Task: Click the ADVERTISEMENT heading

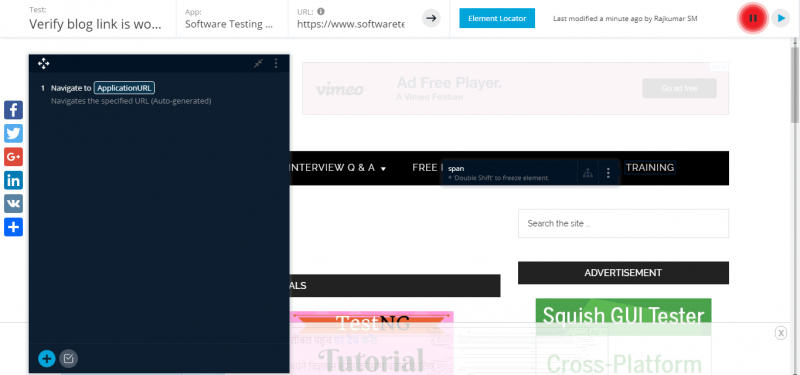Action: [623, 273]
